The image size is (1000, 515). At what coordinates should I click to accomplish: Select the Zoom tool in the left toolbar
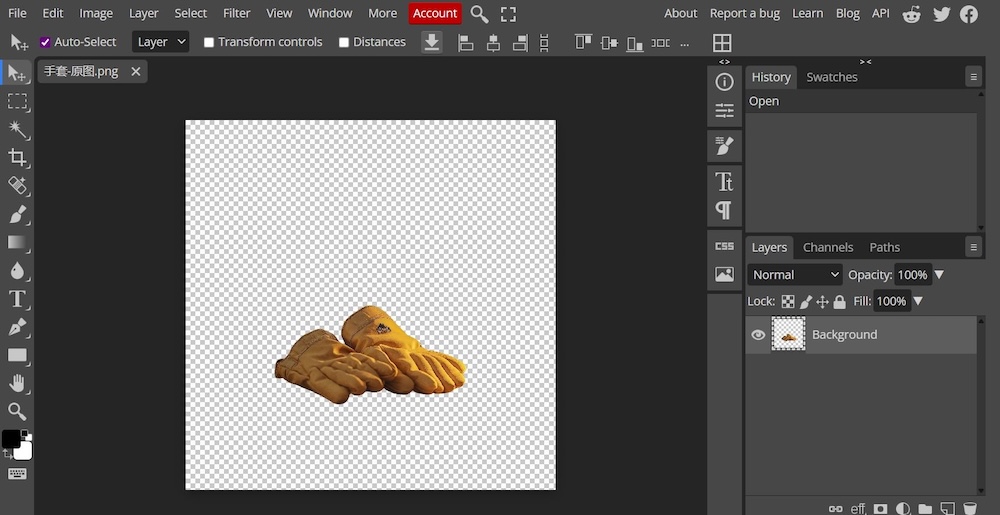[17, 411]
